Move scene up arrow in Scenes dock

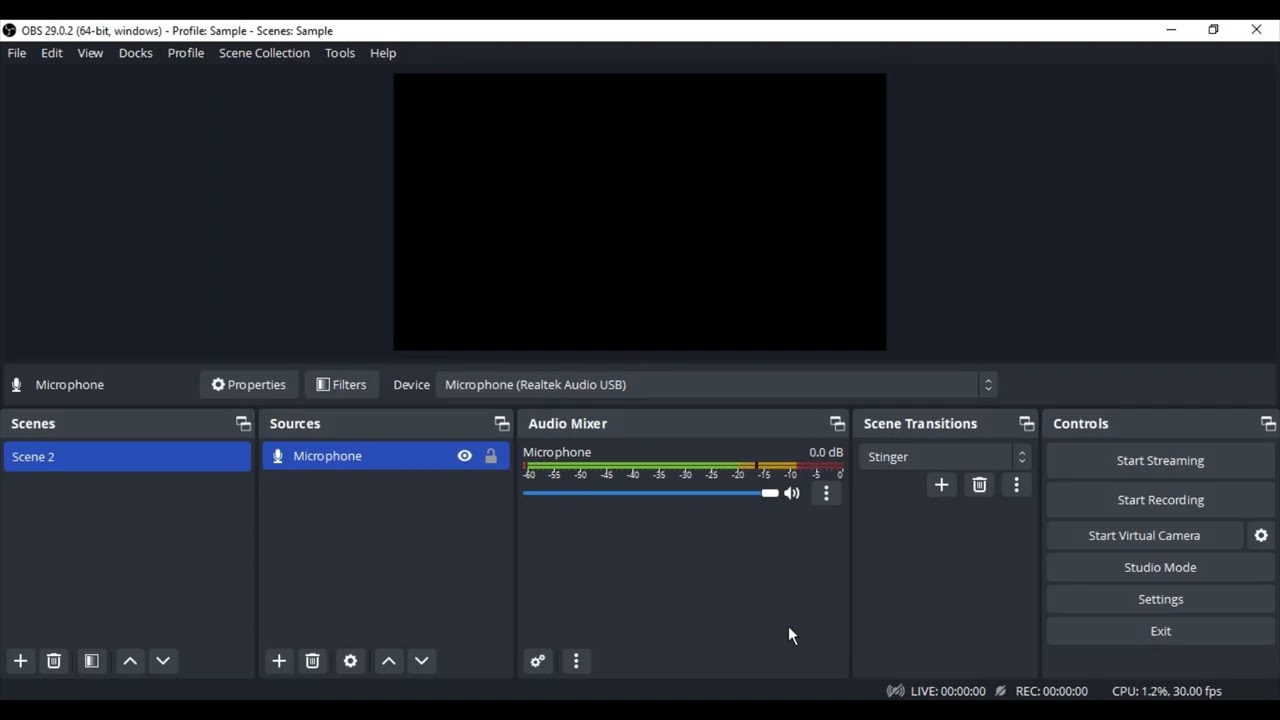(x=130, y=661)
